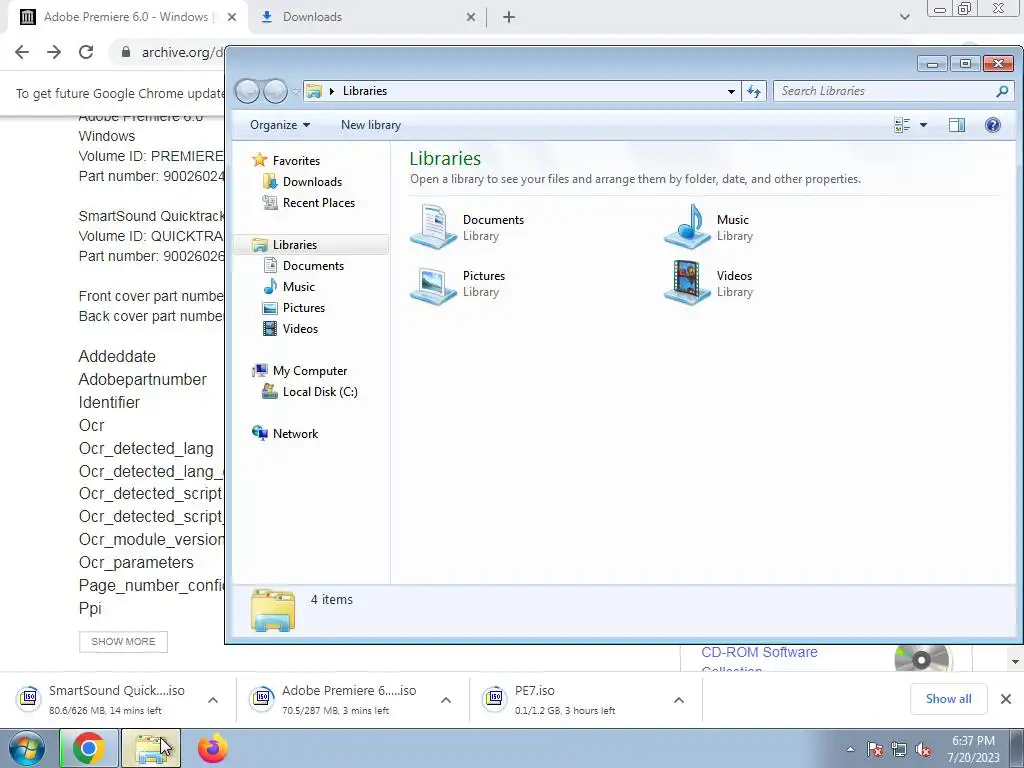Click the SHOW MORE button on archive page
This screenshot has width=1024, height=768.
tap(123, 641)
